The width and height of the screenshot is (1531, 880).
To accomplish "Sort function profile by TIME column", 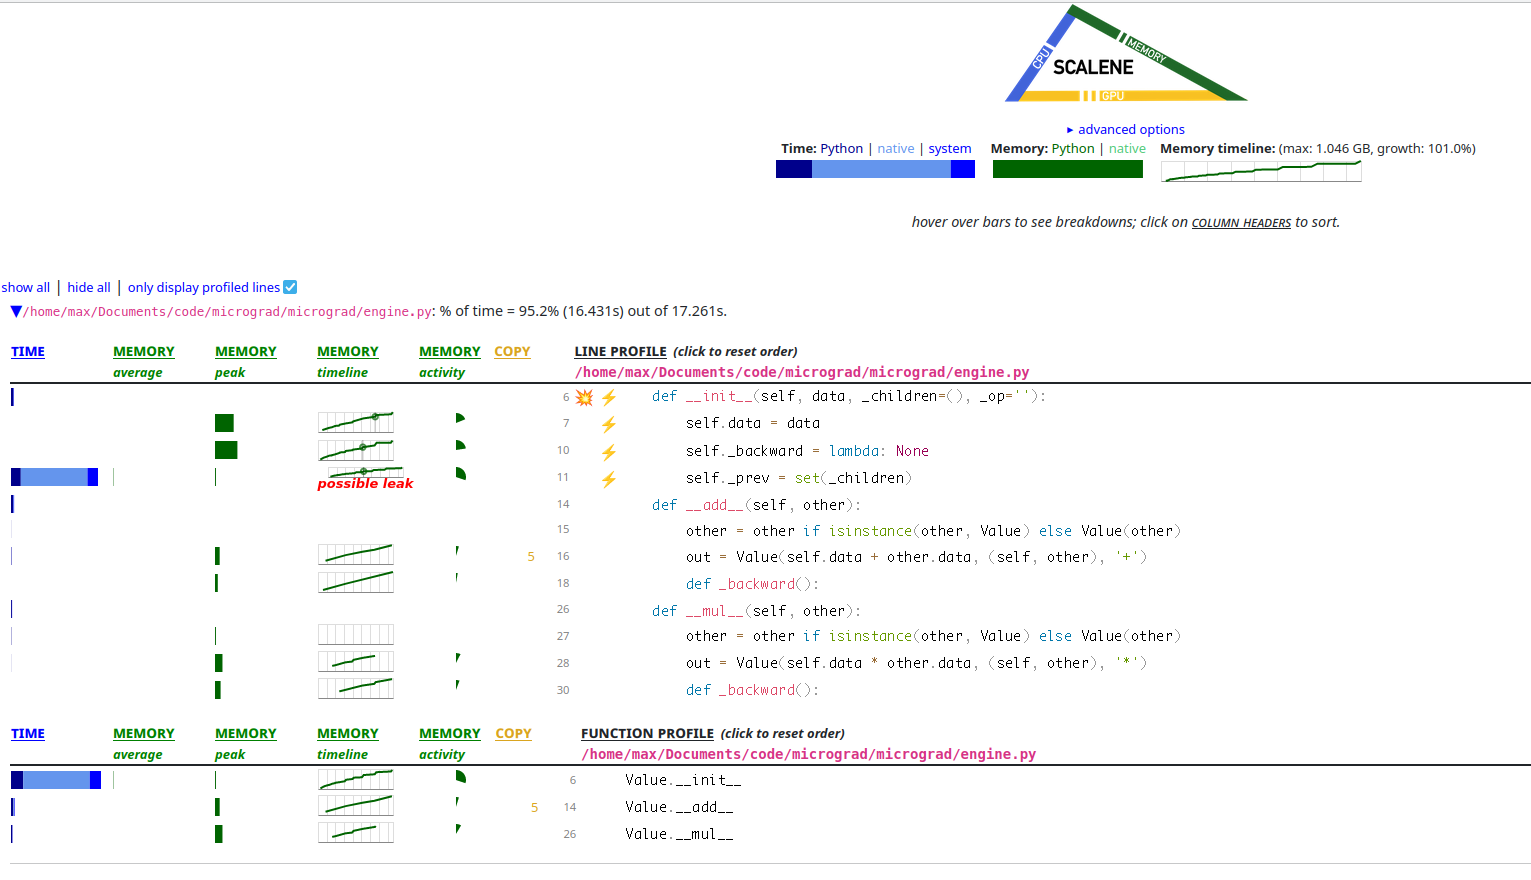I will (28, 734).
